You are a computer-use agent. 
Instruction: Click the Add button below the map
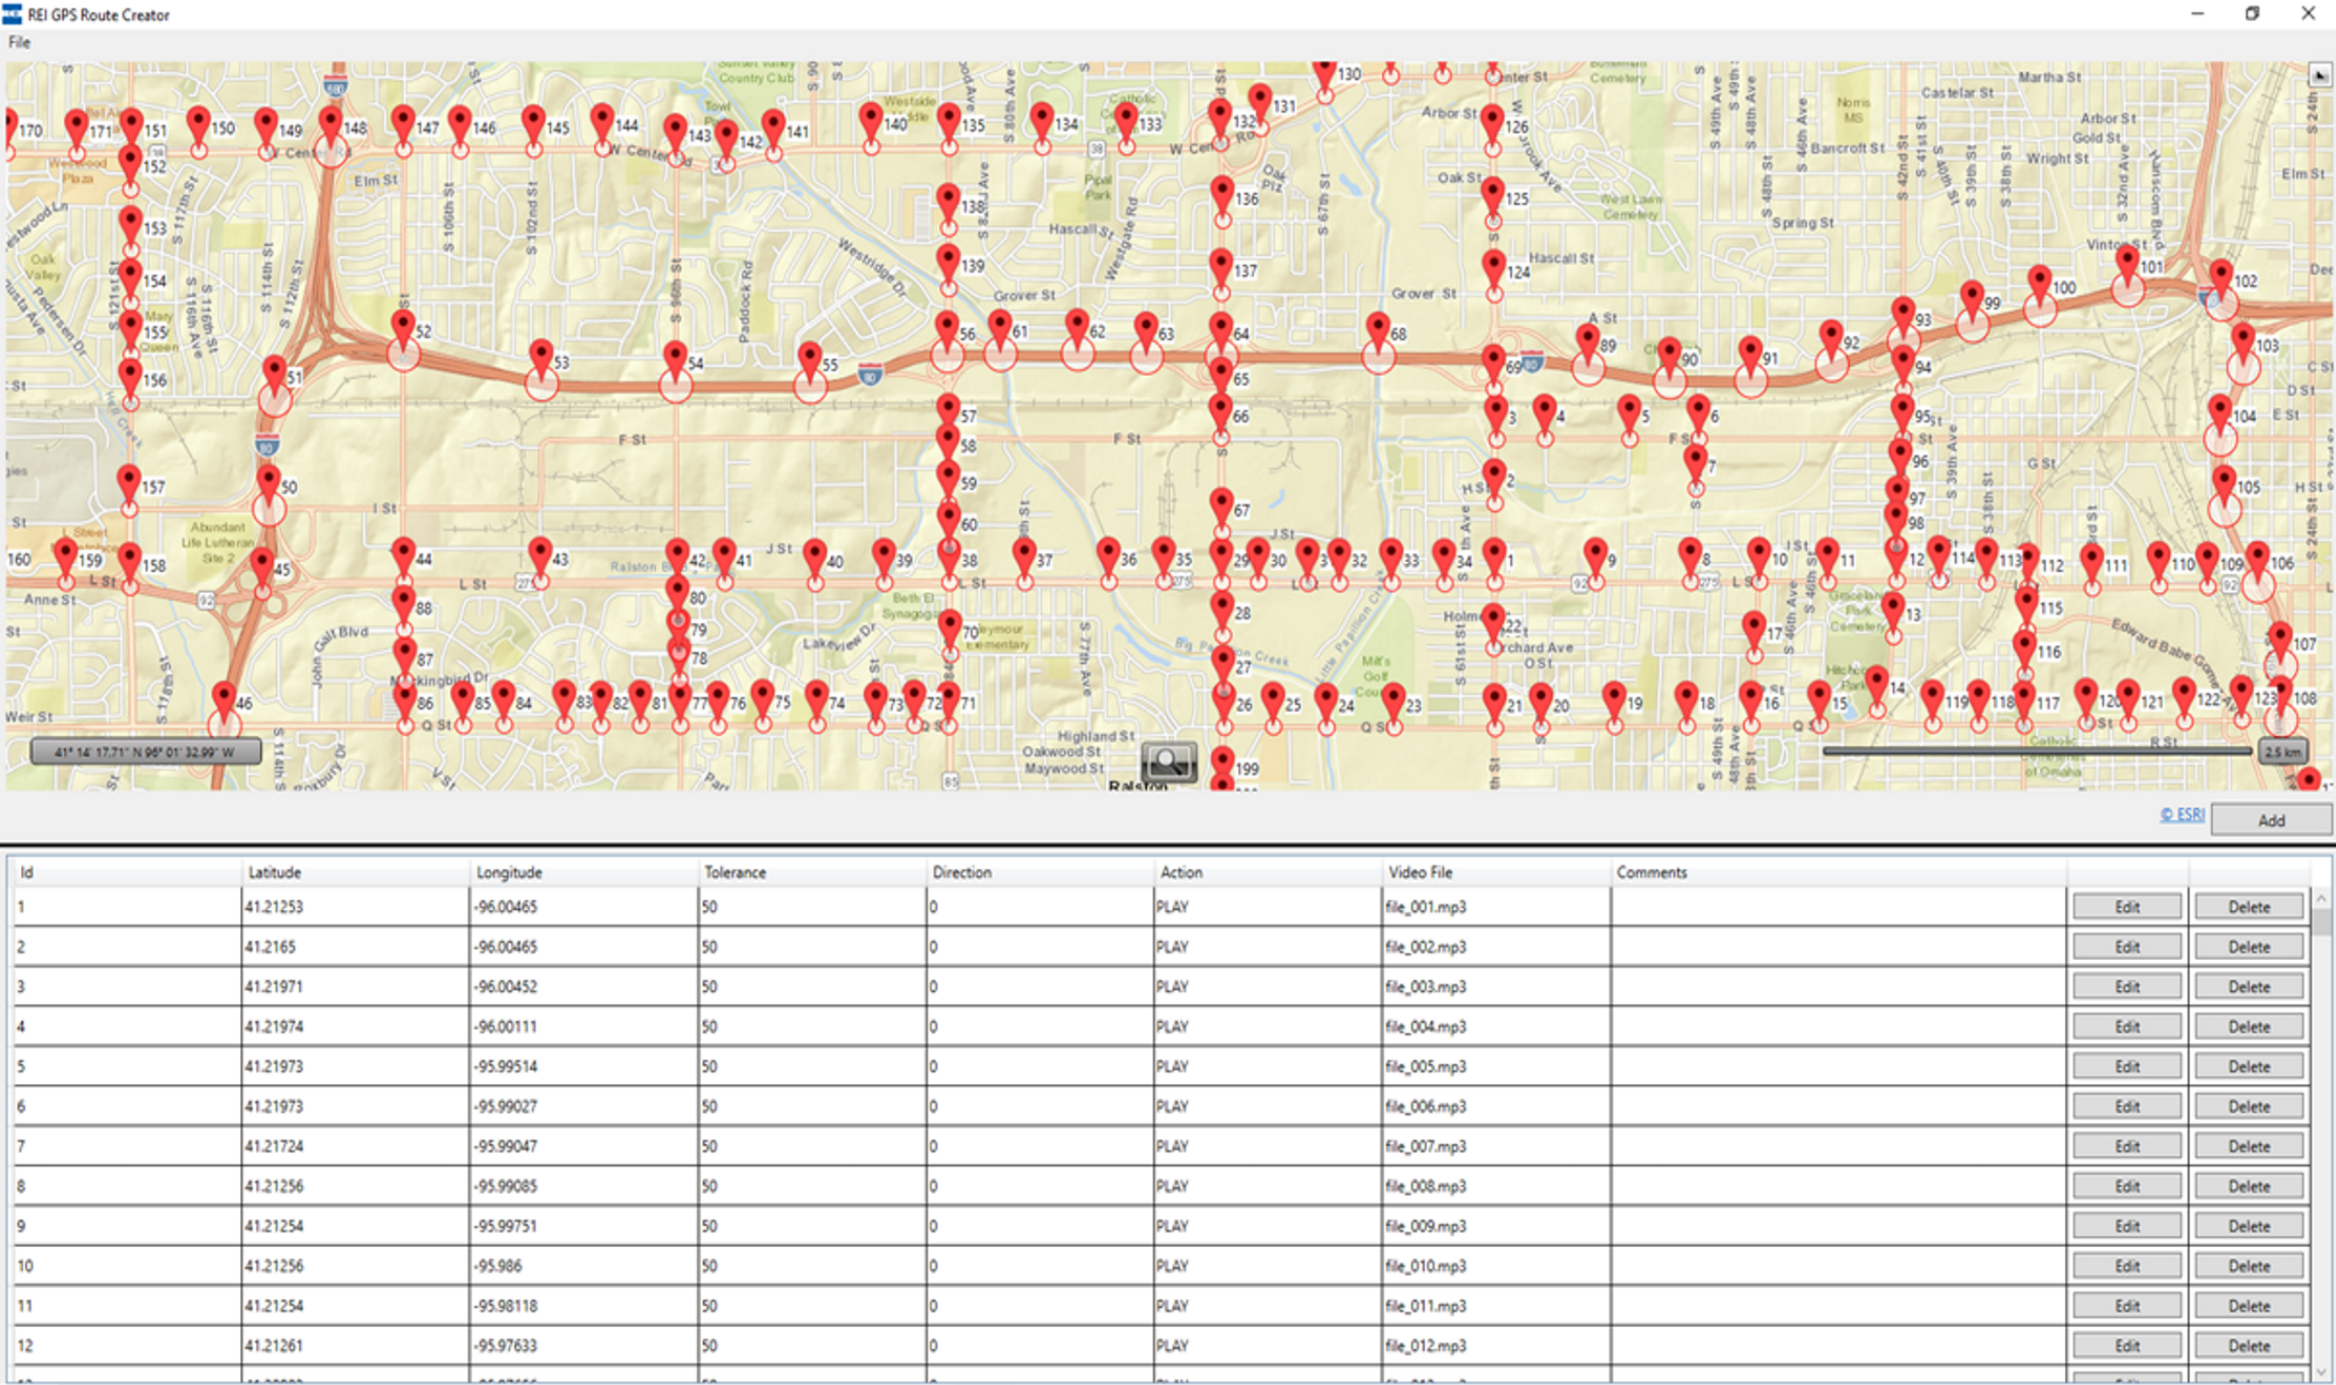coord(2270,820)
